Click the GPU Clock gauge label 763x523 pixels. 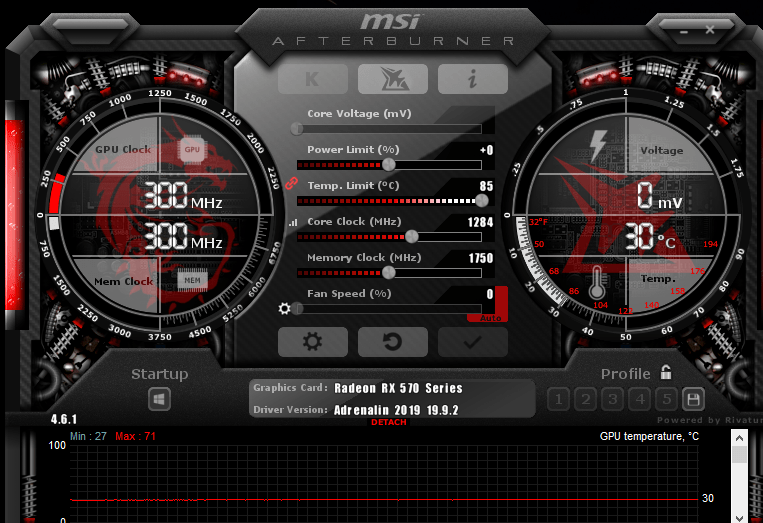point(123,149)
